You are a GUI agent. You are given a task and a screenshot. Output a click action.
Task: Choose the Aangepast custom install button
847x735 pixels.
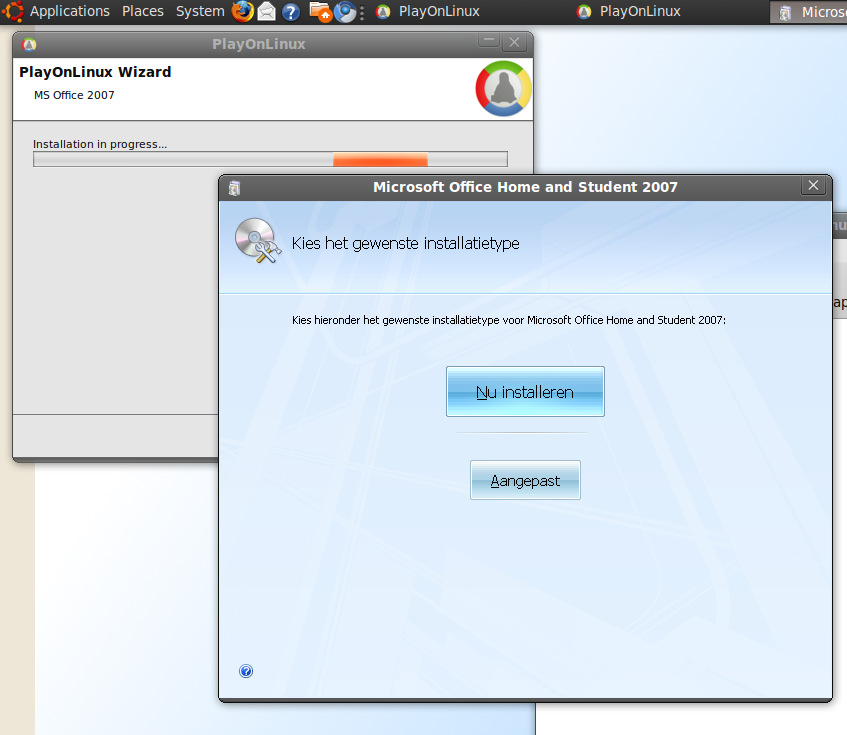tap(525, 480)
